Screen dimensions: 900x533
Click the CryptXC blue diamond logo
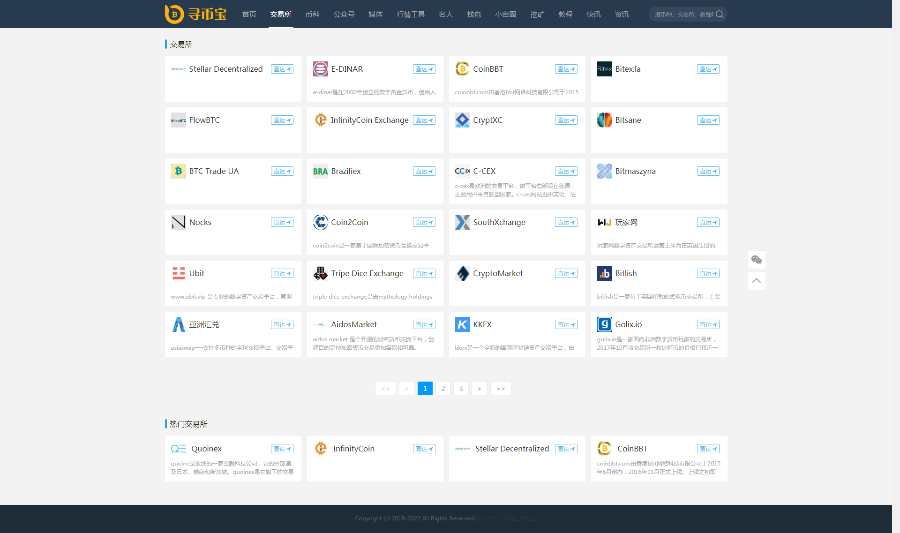click(x=462, y=120)
